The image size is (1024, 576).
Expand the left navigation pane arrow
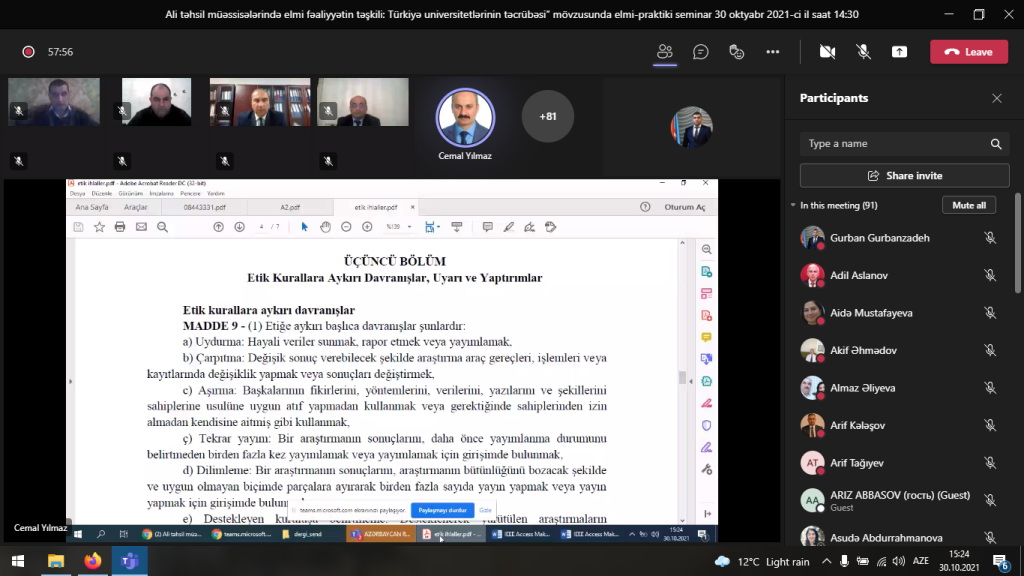click(71, 381)
